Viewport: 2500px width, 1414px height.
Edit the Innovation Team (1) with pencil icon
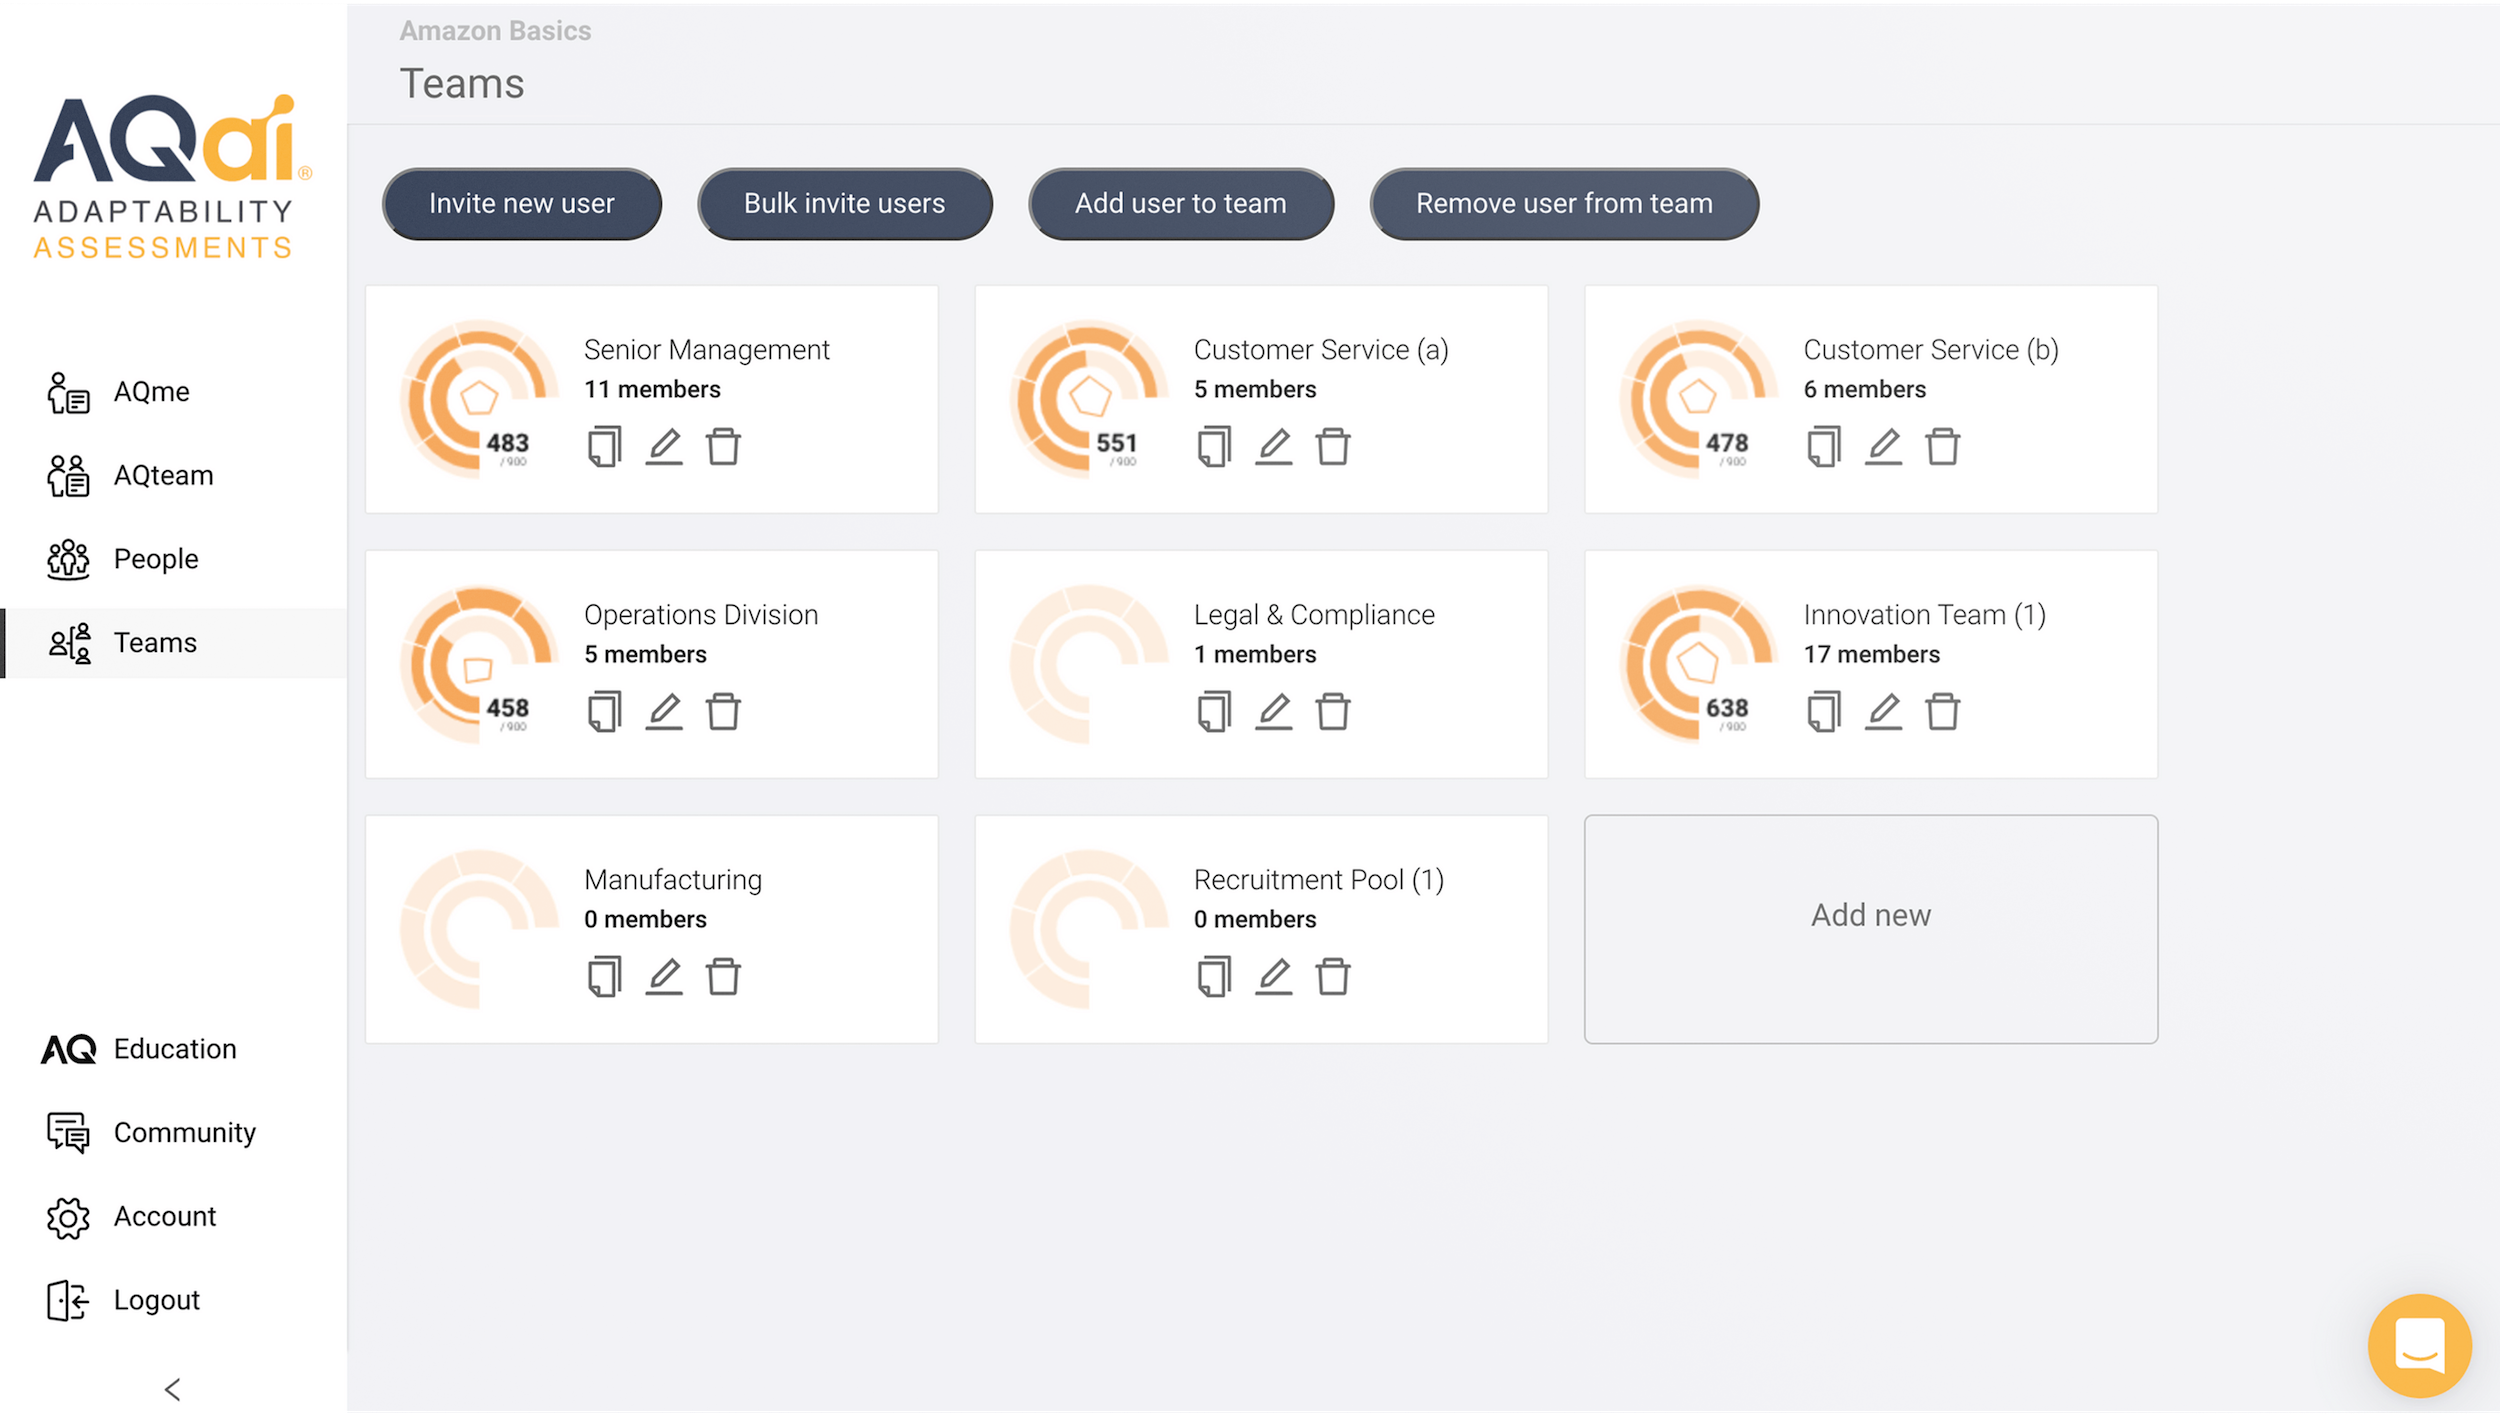pos(1884,711)
